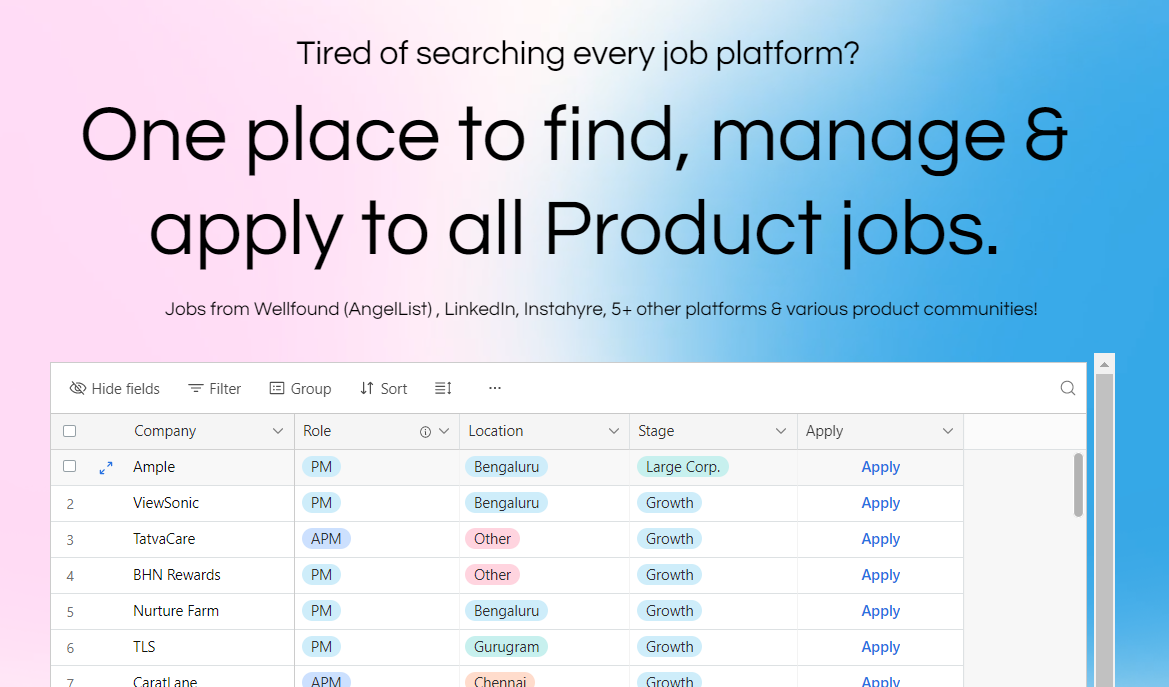Screen dimensions: 1169x687
Task: Open the Filter icon in the toolbar
Action: pyautogui.click(x=196, y=388)
